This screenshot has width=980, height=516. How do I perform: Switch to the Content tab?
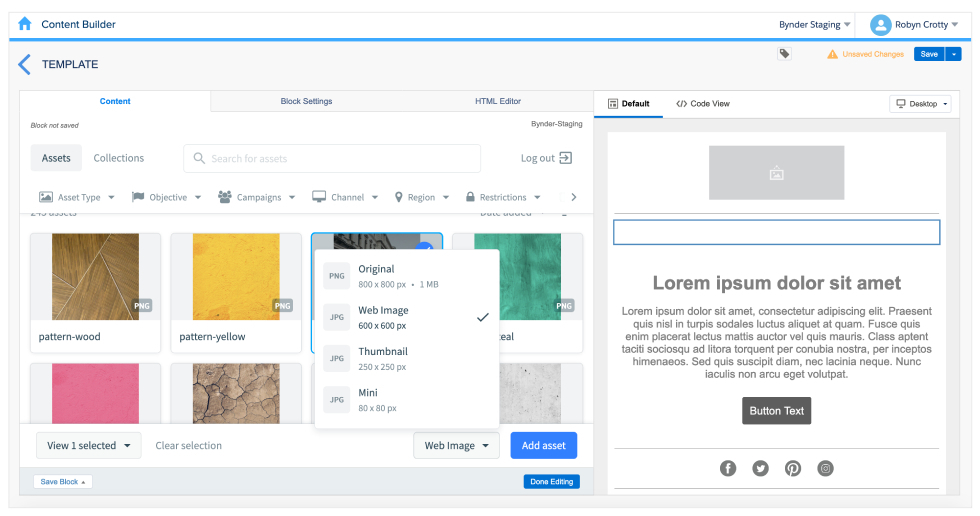pyautogui.click(x=115, y=101)
